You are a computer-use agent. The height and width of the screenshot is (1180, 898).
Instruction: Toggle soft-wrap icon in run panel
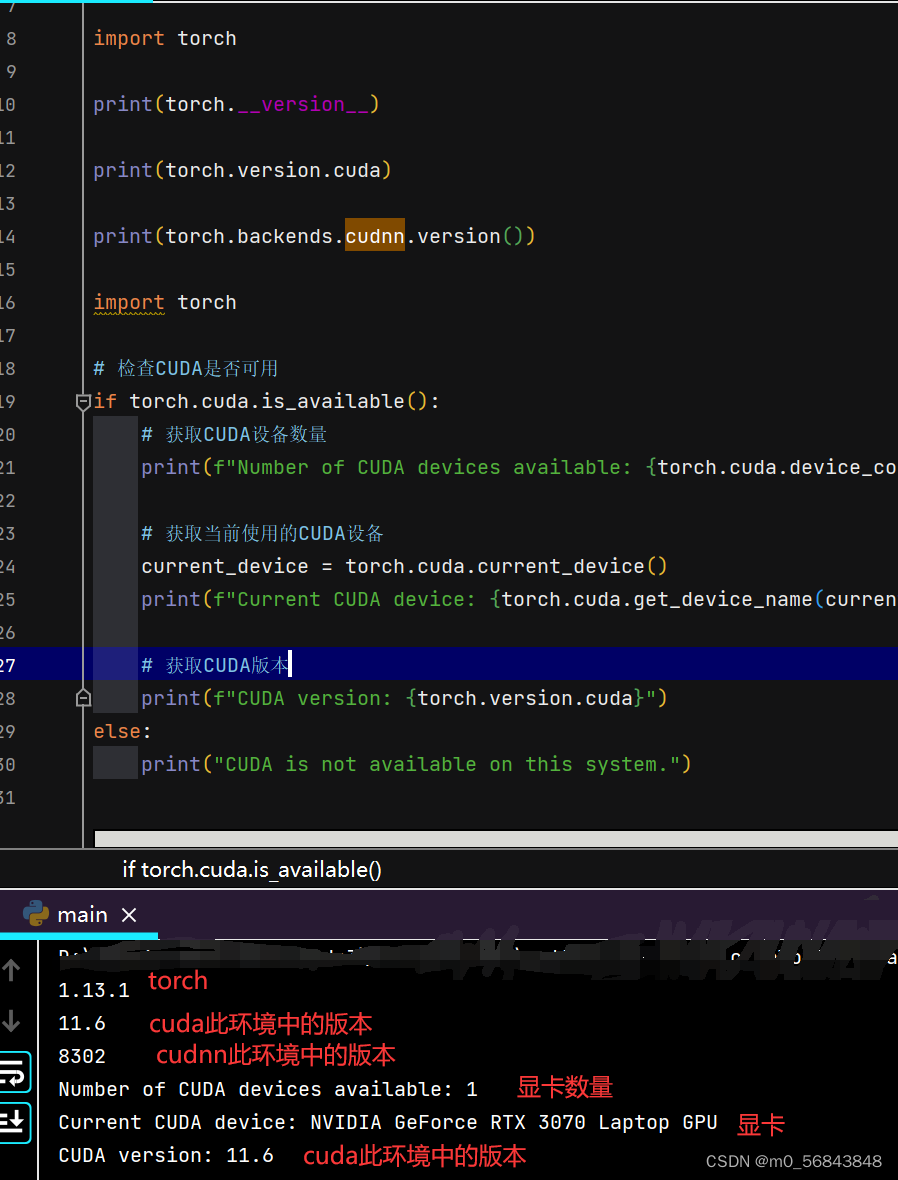[x=14, y=1072]
